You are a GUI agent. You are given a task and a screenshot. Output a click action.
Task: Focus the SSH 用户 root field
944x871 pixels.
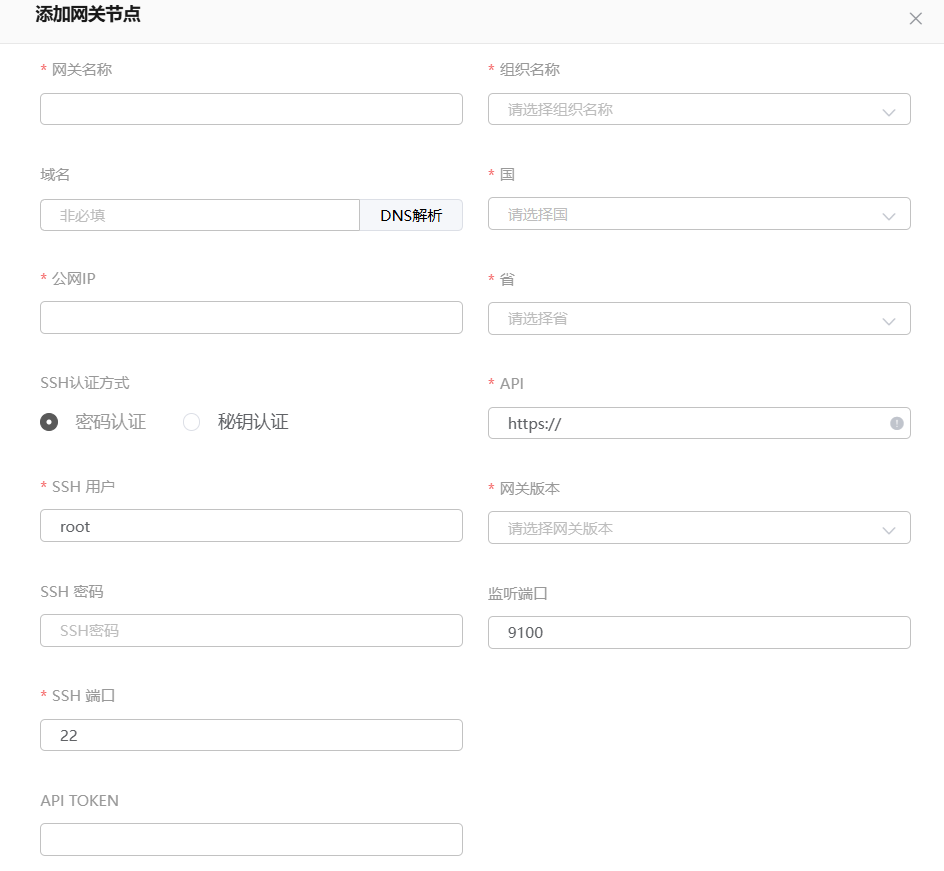(x=251, y=526)
